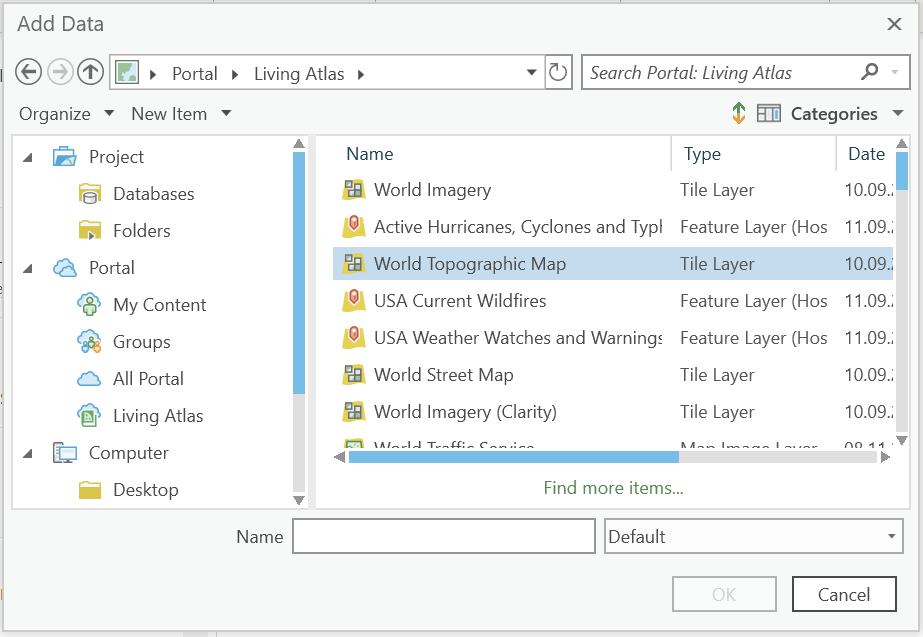
Task: Click the World Topographic Map layer icon
Action: (354, 263)
